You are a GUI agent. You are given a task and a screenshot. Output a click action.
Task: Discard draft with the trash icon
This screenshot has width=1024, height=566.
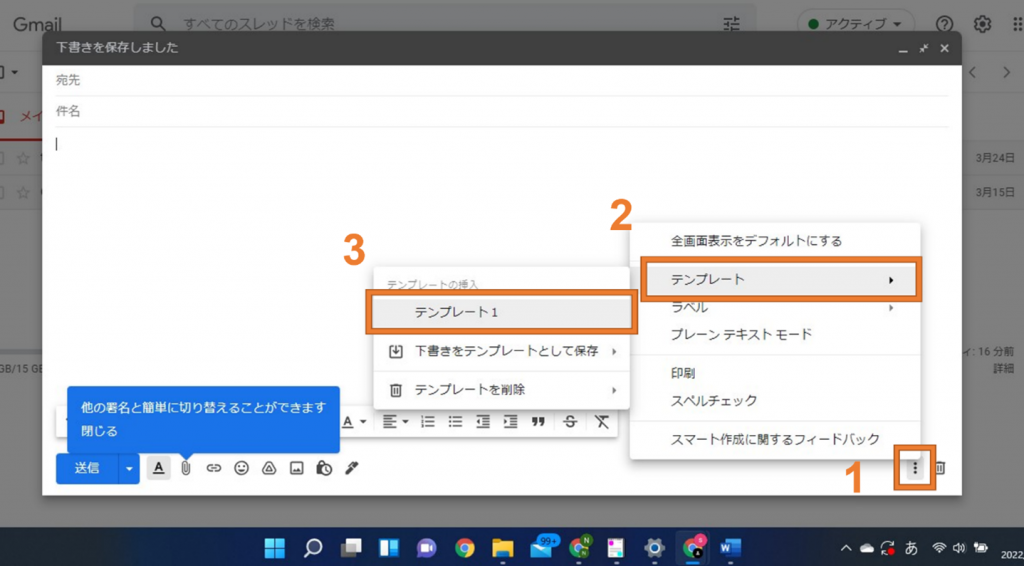[940, 468]
